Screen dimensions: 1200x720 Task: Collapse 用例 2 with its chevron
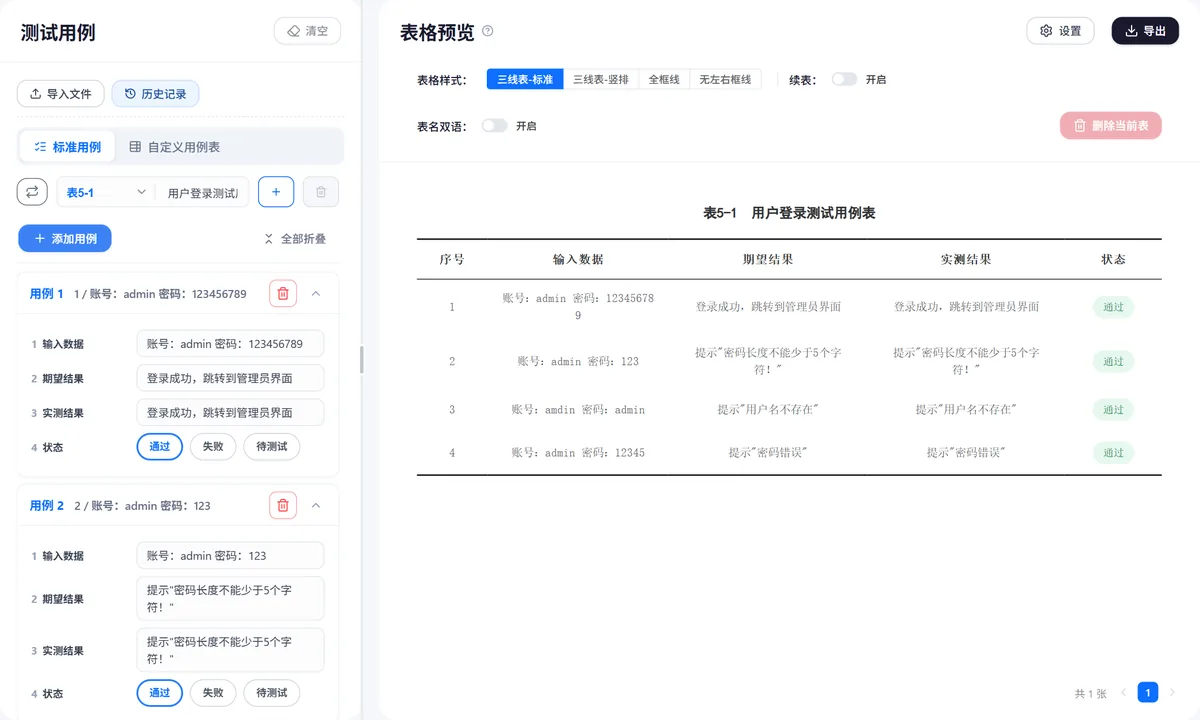pos(316,505)
